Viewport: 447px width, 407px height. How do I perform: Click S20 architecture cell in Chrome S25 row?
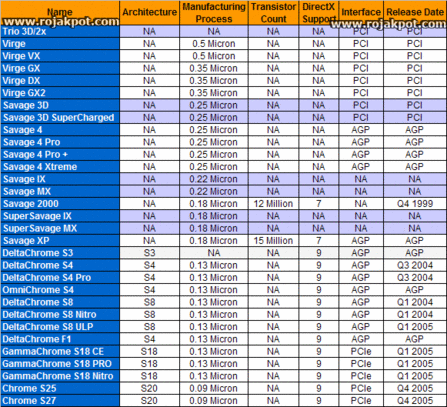pyautogui.click(x=149, y=389)
